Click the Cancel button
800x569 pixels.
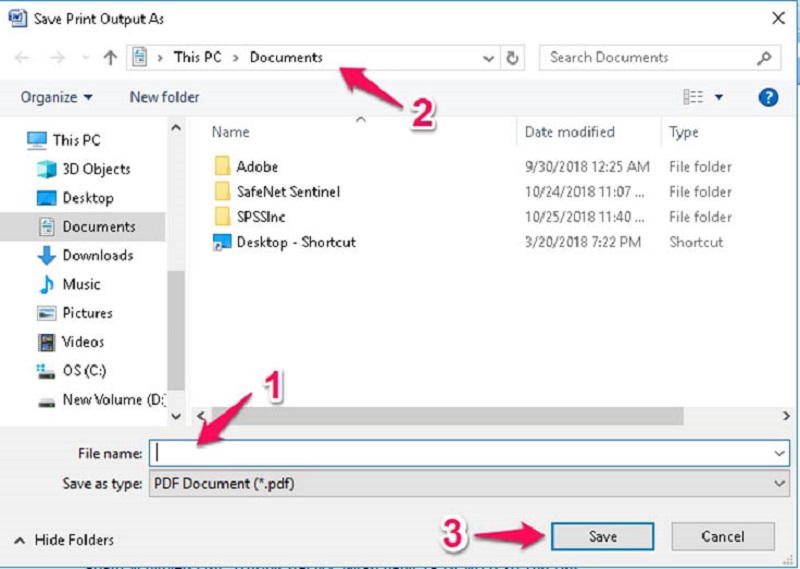tap(723, 536)
